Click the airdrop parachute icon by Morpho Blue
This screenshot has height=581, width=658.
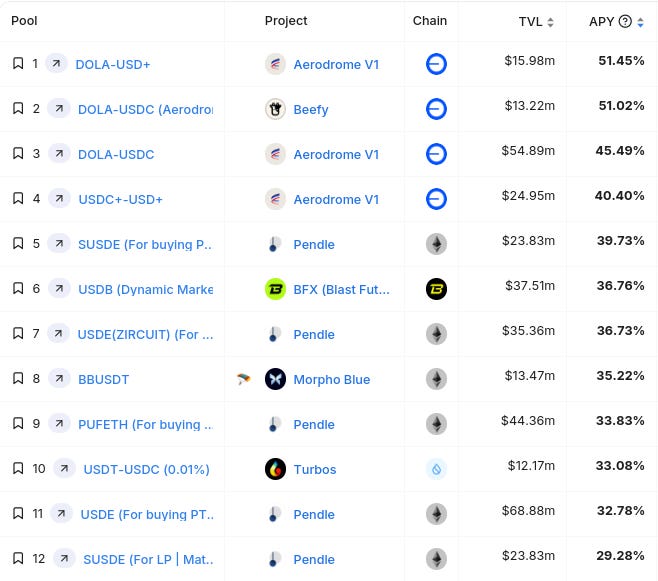coord(243,379)
